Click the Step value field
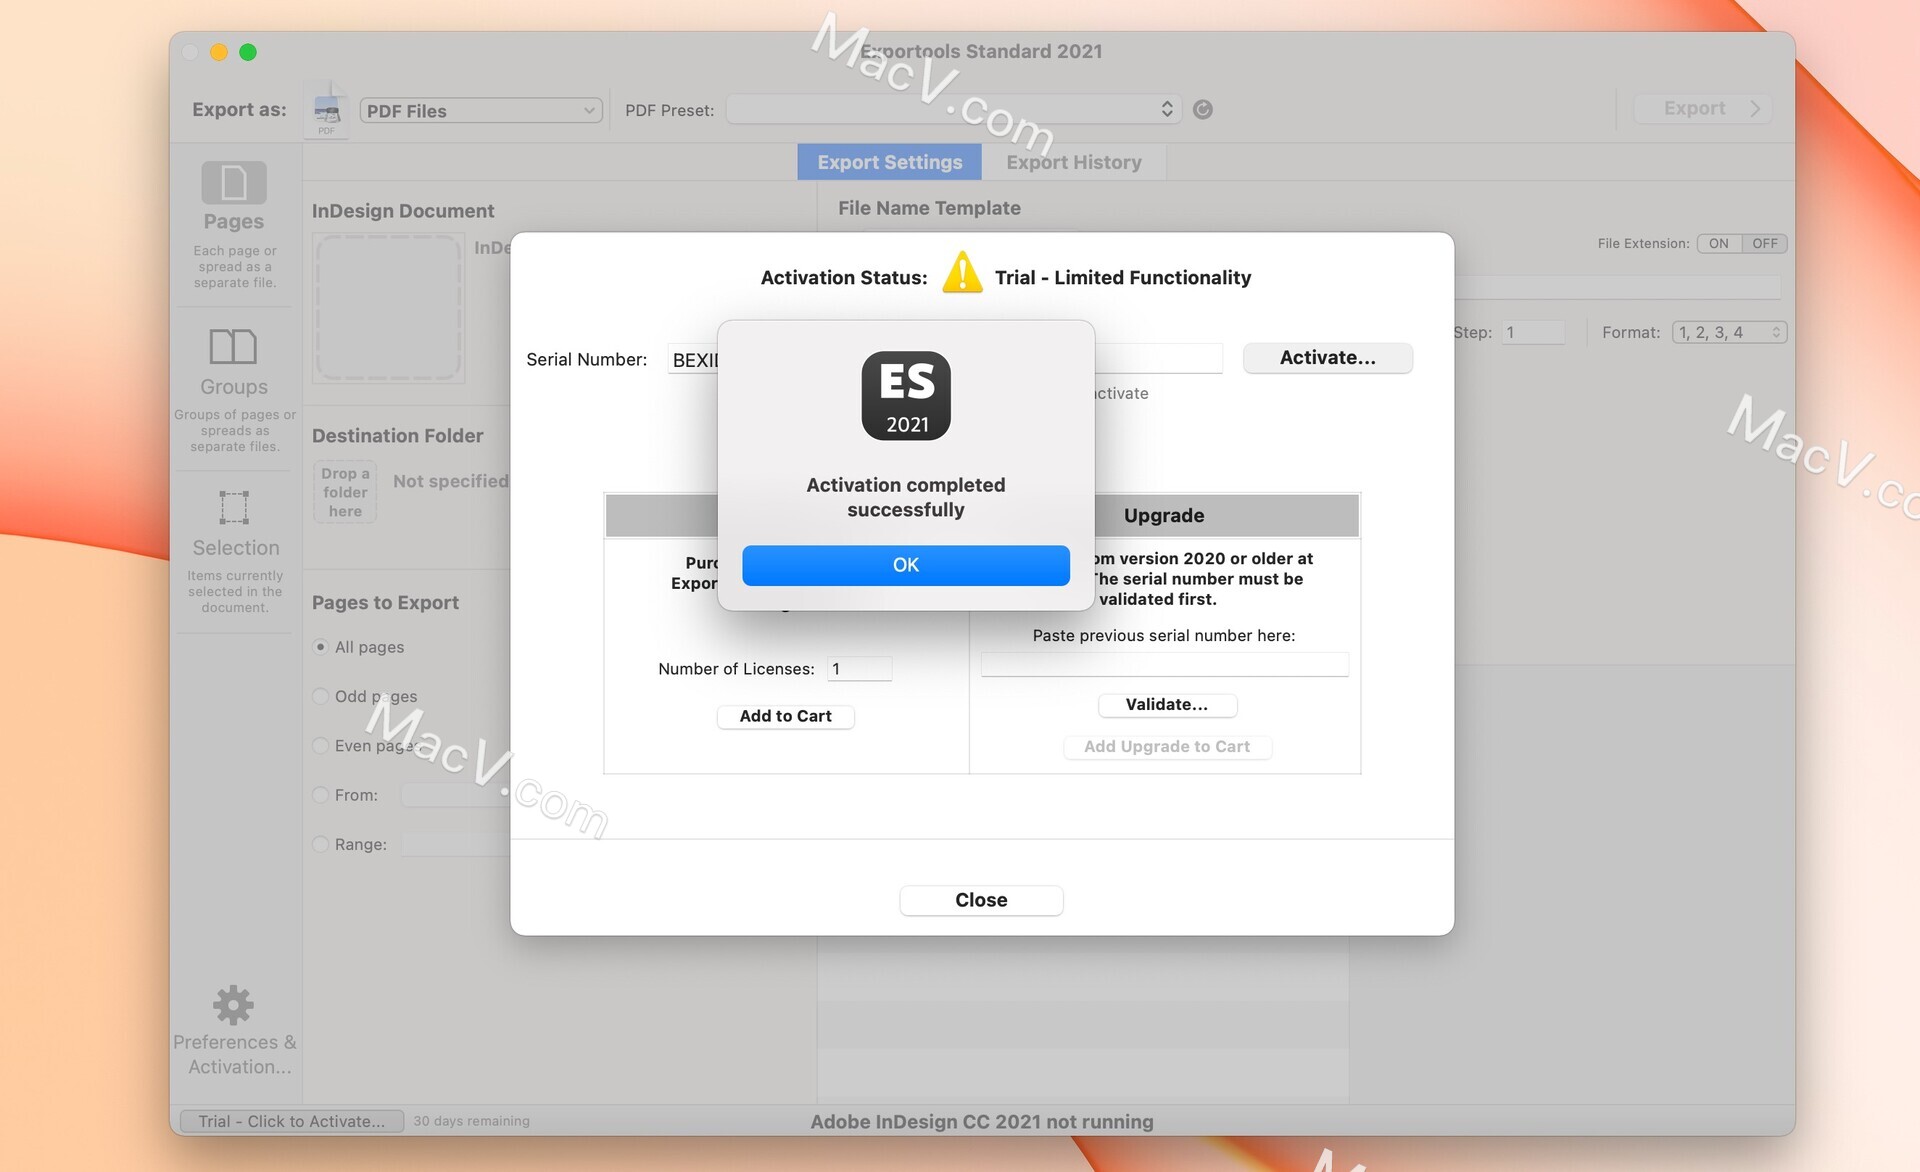 coord(1533,332)
